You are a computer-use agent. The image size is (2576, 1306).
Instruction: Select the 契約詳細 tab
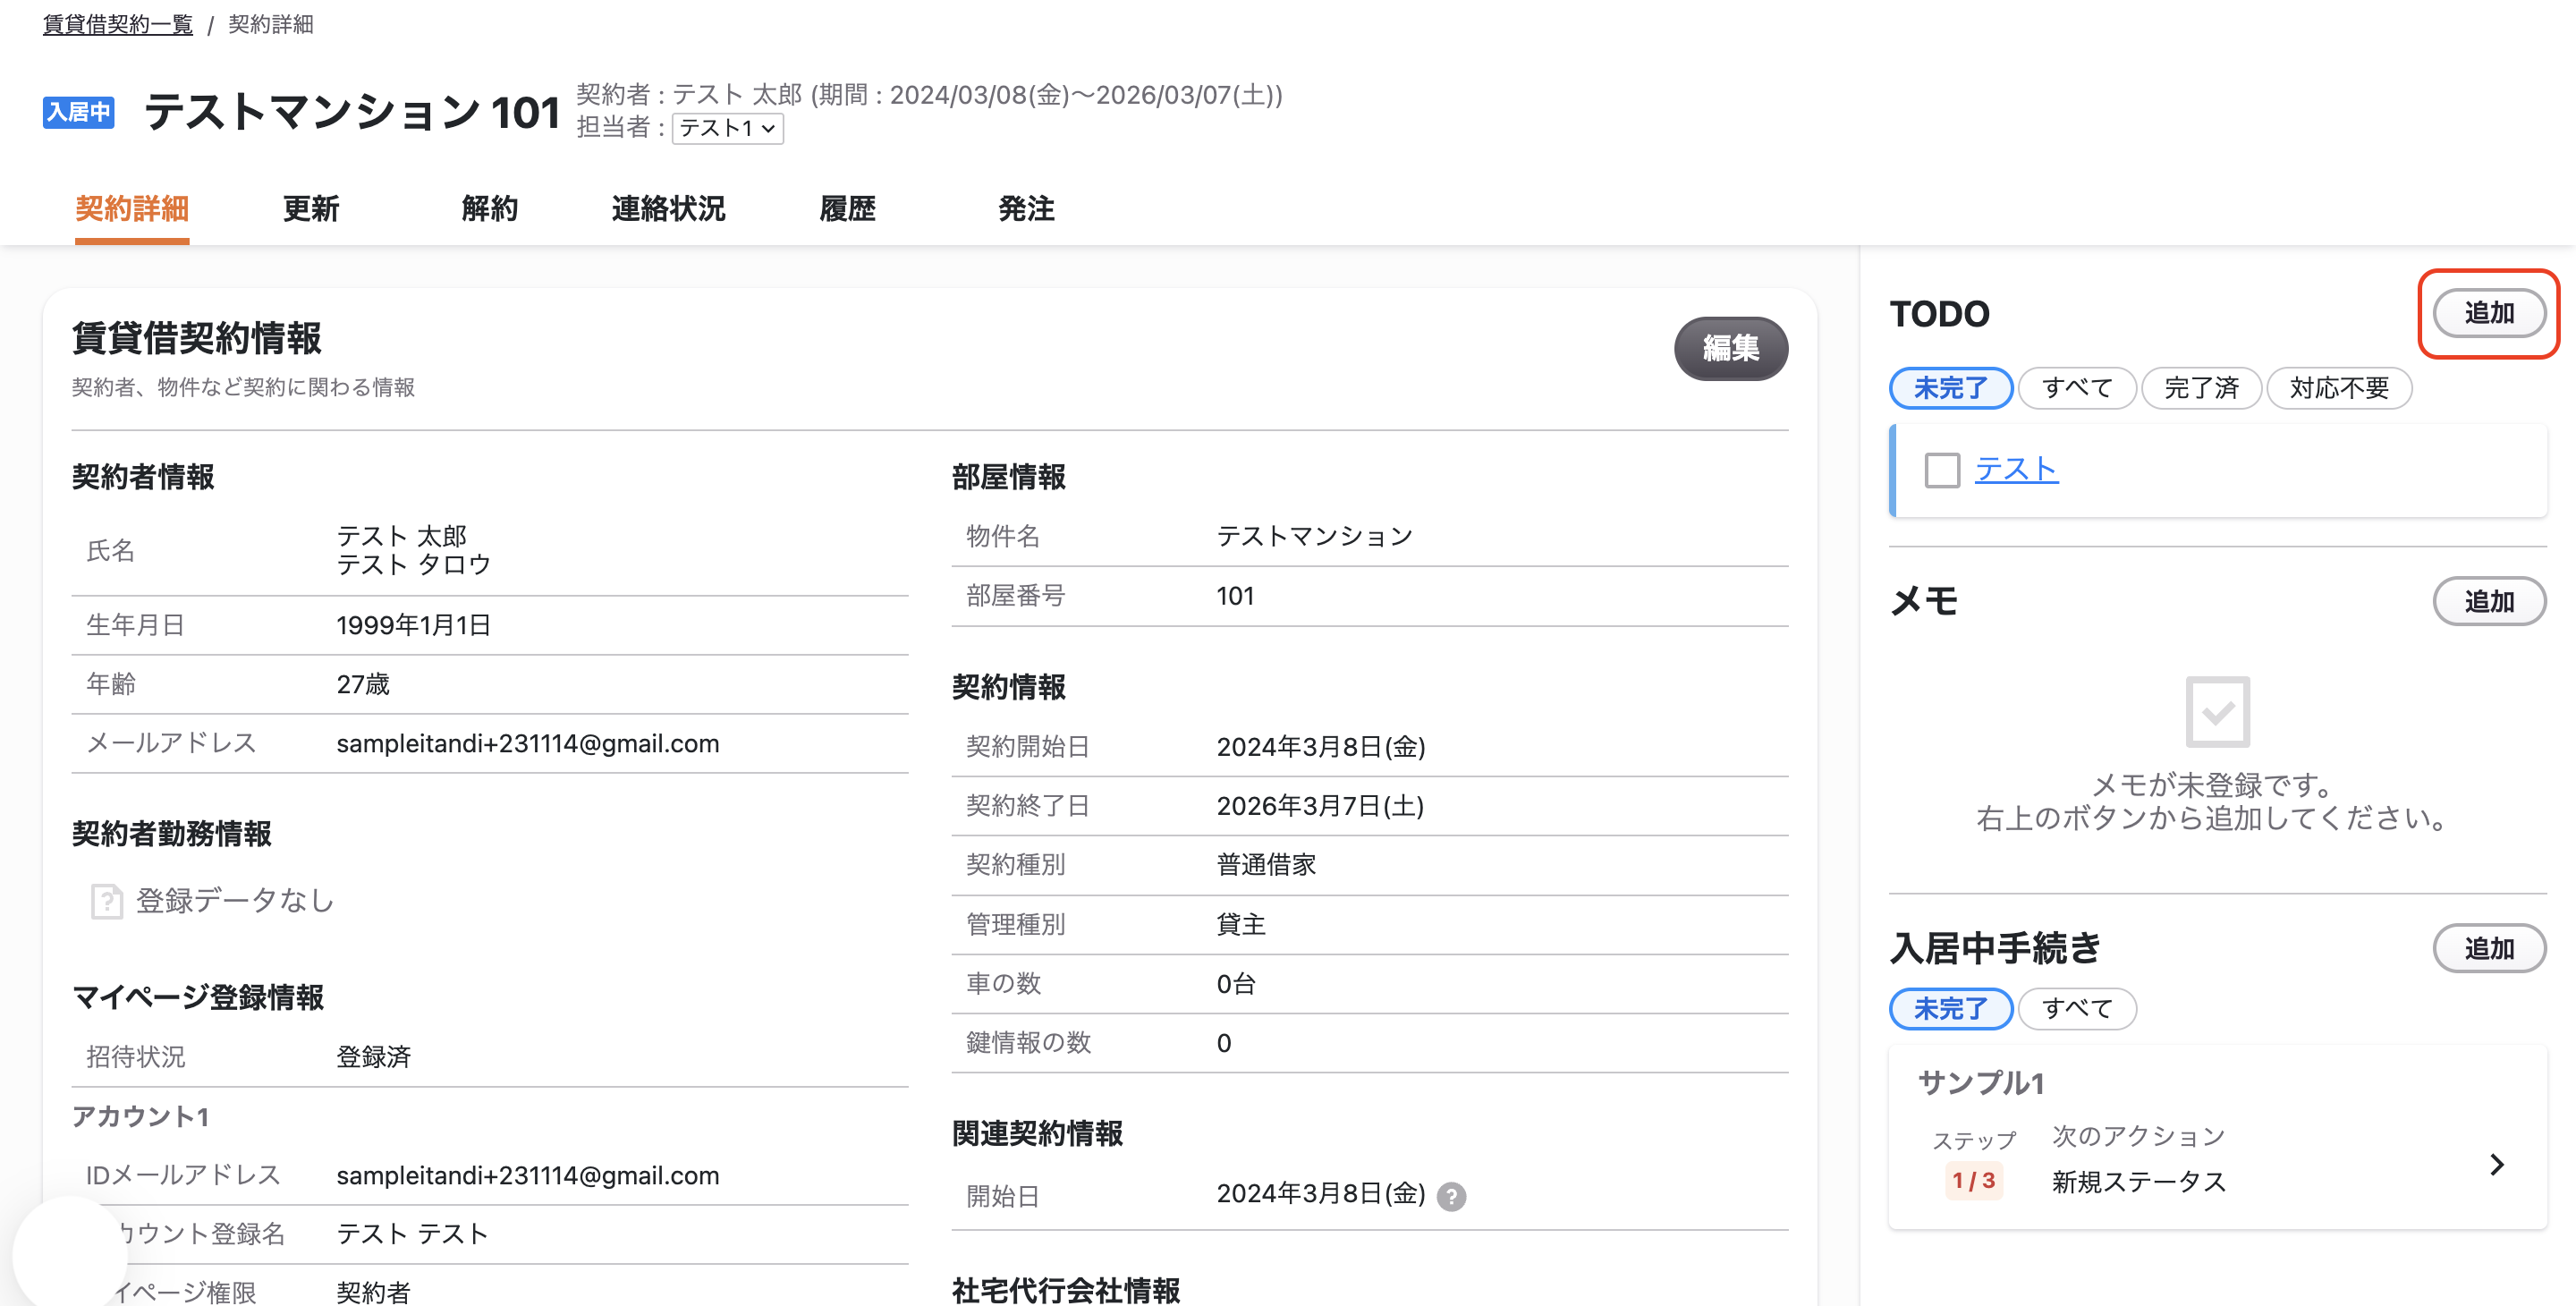coord(132,209)
